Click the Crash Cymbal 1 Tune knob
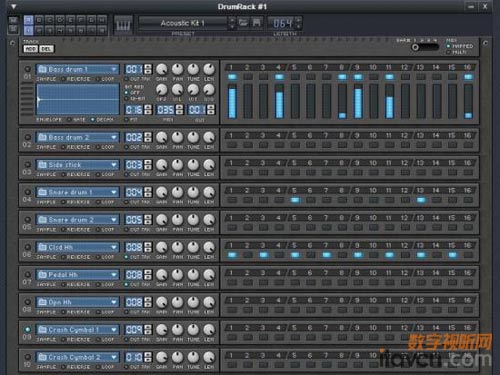The width and height of the screenshot is (500, 375). pyautogui.click(x=193, y=330)
